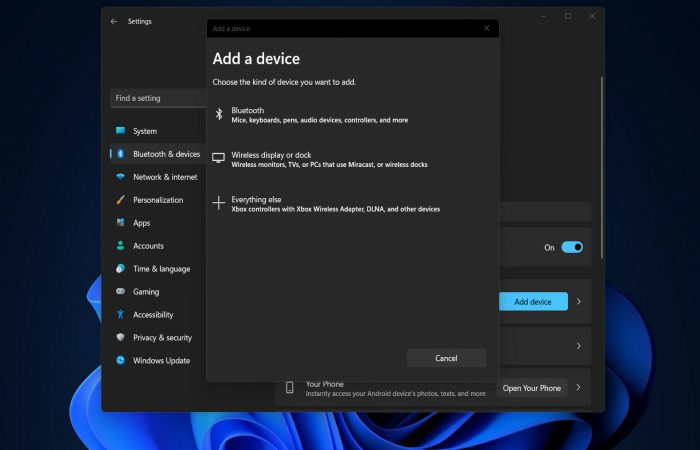The height and width of the screenshot is (450, 700).
Task: Click the Open Your Phone button
Action: click(532, 388)
